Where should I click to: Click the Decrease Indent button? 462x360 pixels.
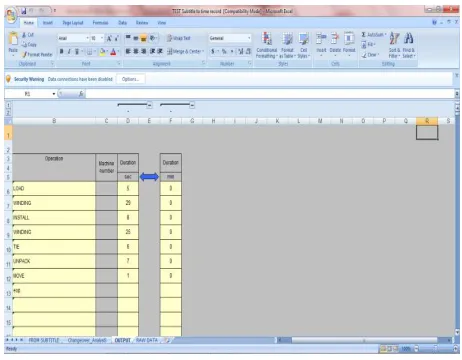[152, 51]
